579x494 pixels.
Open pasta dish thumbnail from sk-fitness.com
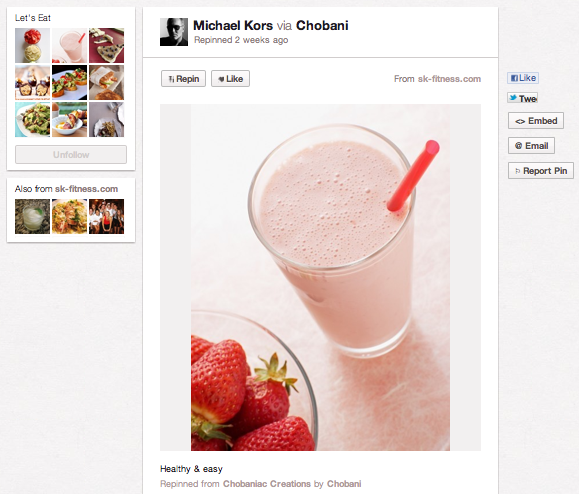[69, 216]
